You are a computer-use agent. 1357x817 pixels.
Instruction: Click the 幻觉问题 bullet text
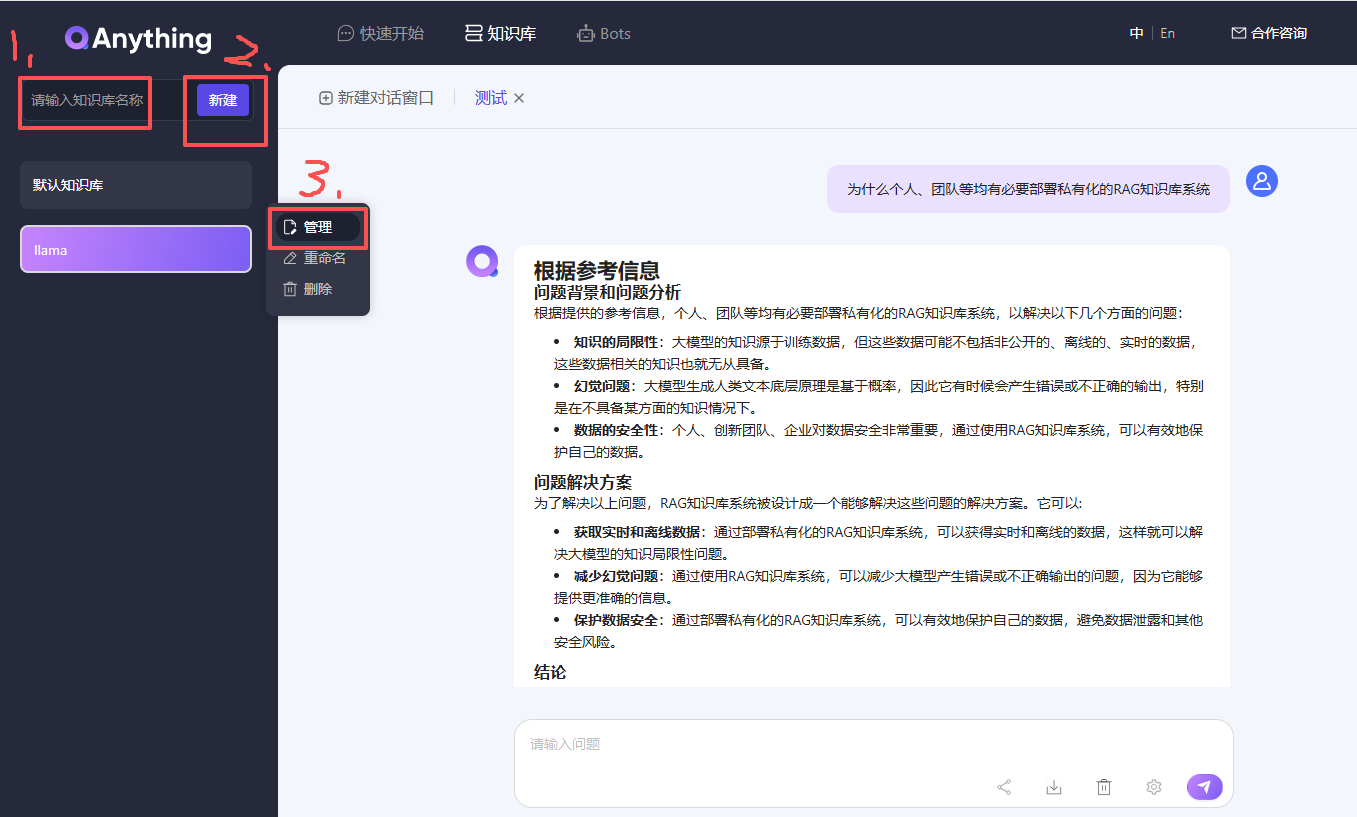pos(602,386)
